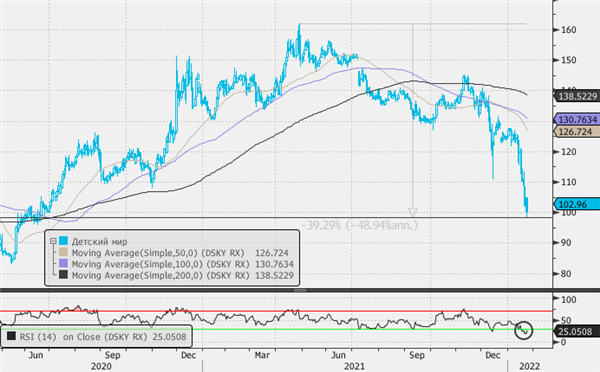Click the 160 price axis tick label
600x372 pixels.
coord(569,30)
